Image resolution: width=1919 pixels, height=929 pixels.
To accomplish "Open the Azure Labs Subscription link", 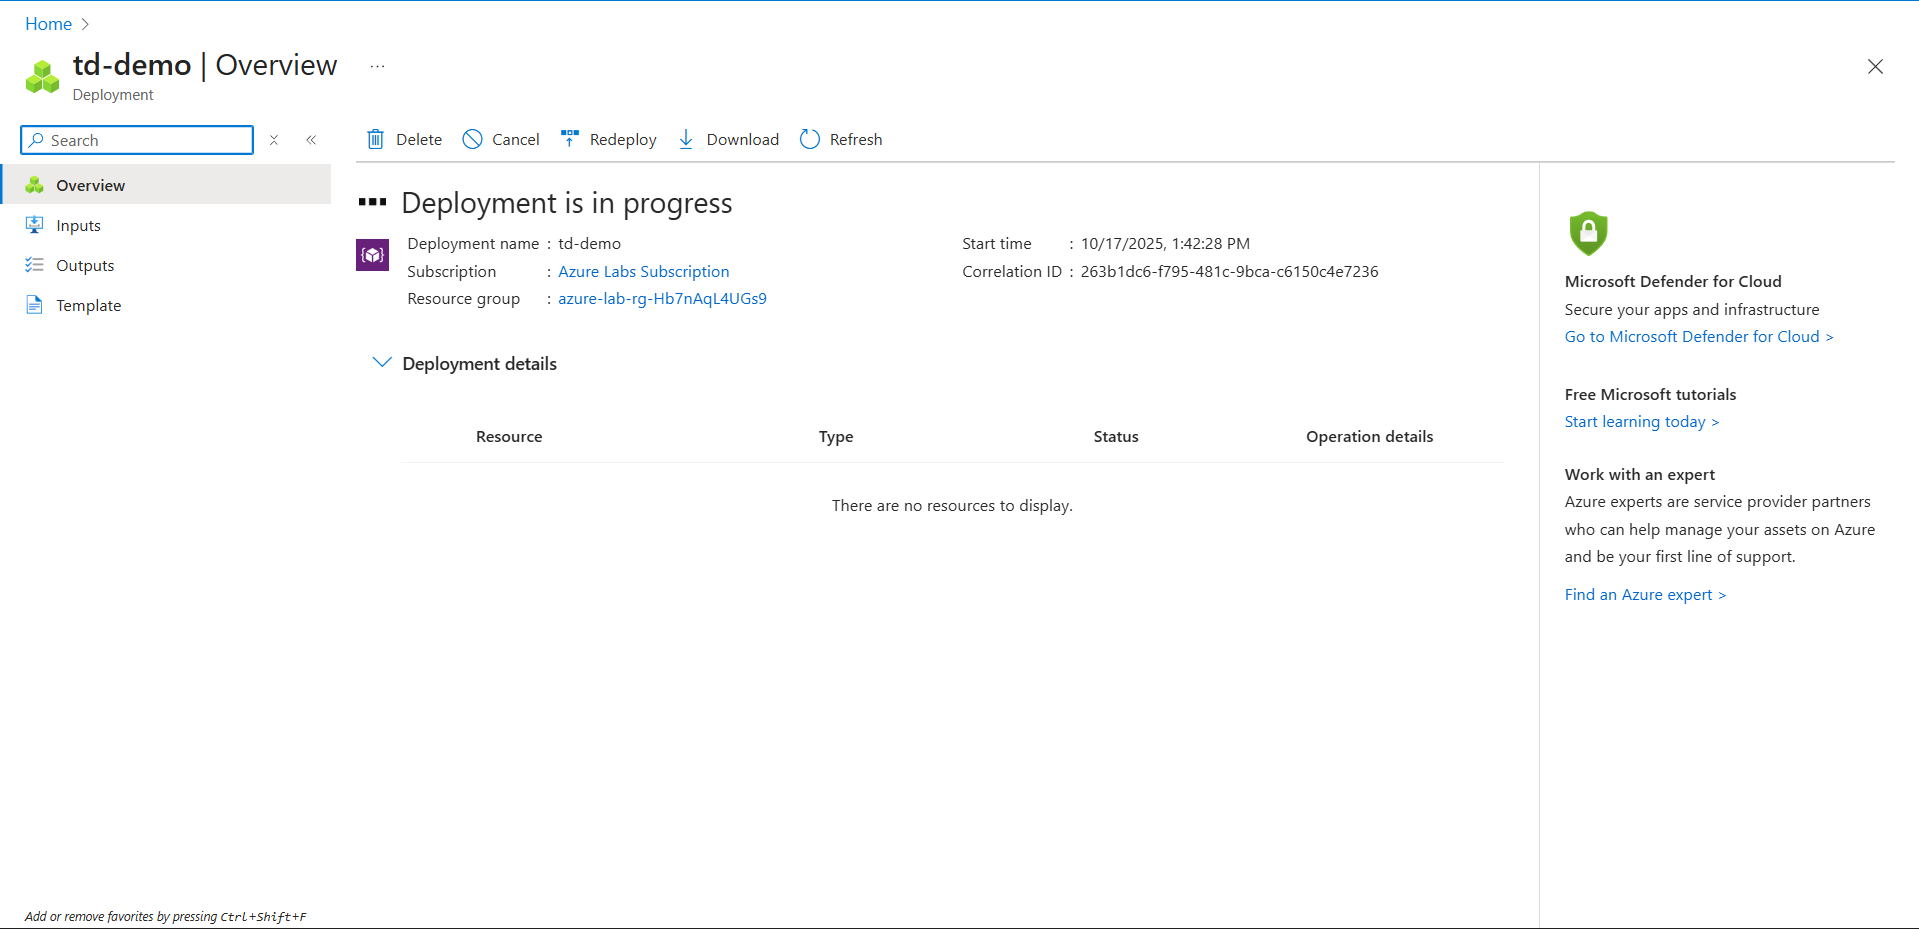I will [x=643, y=272].
